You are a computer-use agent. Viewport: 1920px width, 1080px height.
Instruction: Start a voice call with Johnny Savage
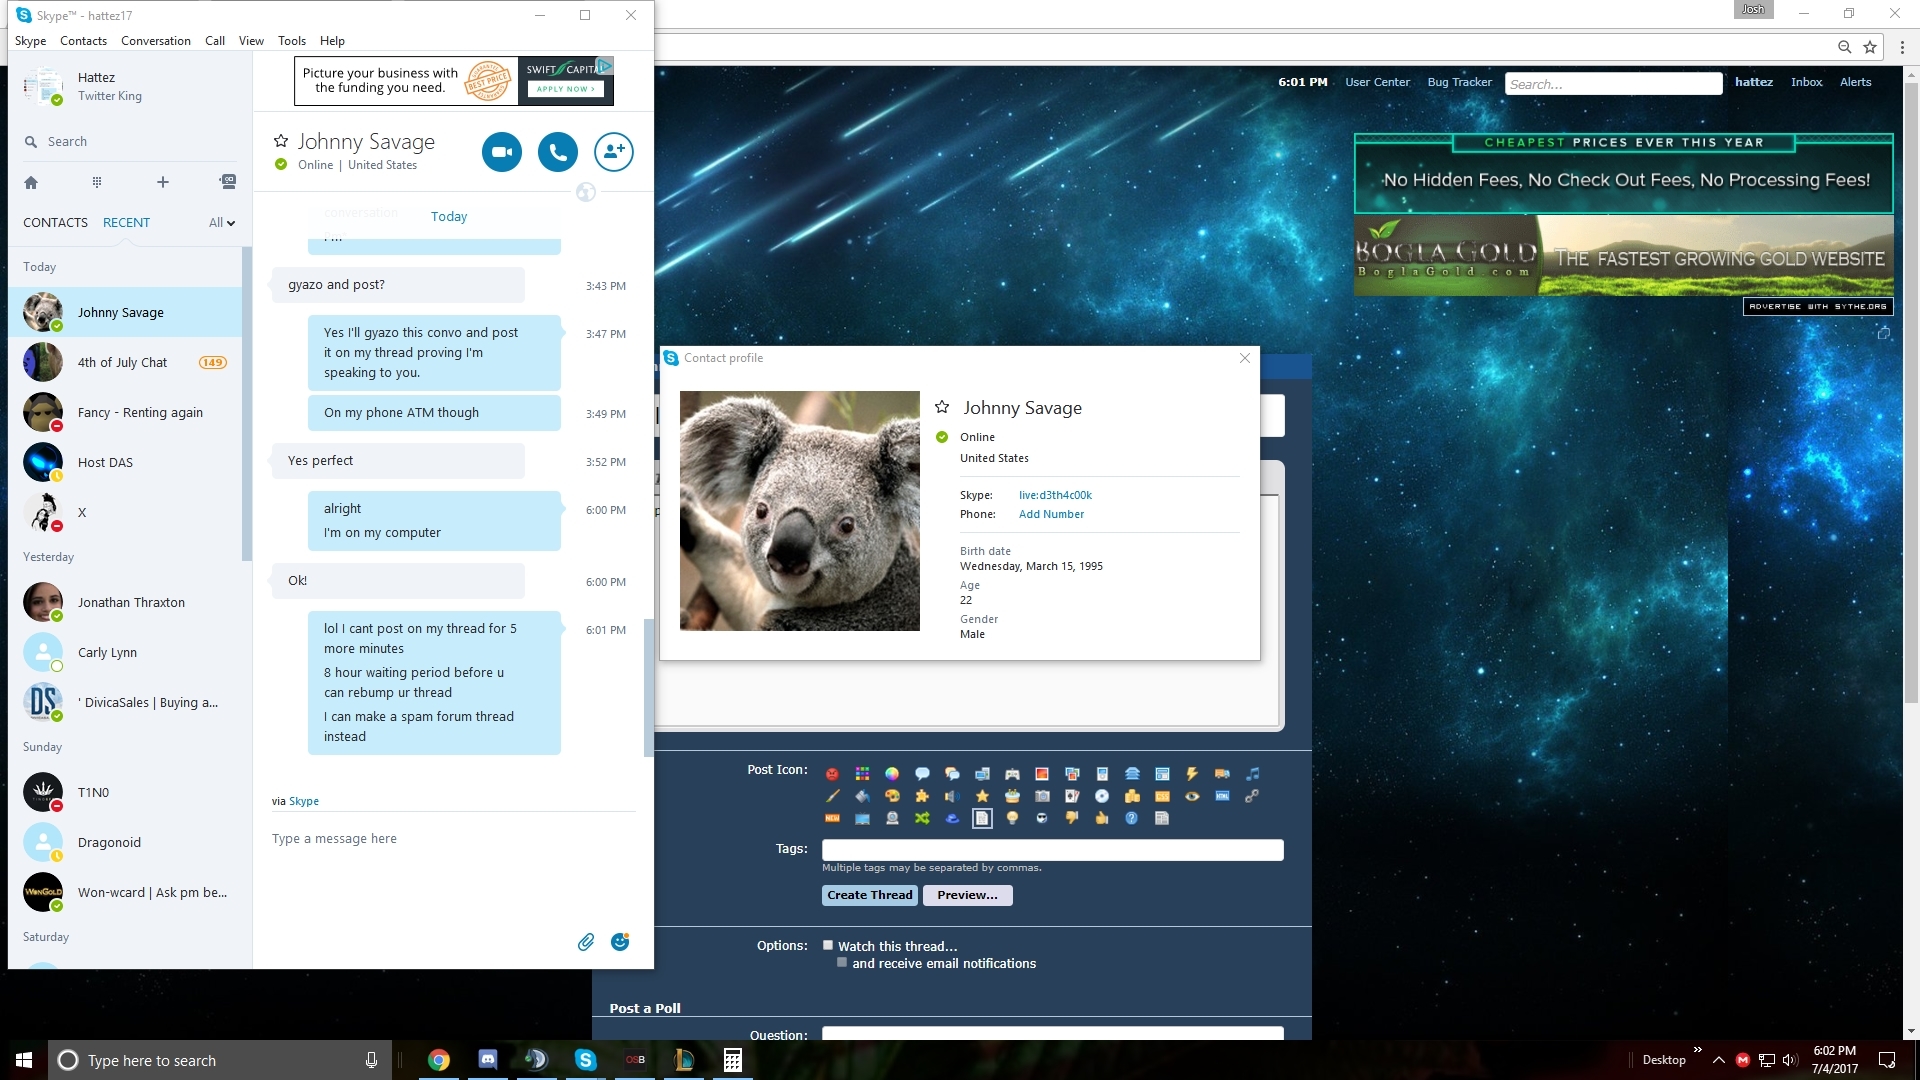tap(558, 152)
